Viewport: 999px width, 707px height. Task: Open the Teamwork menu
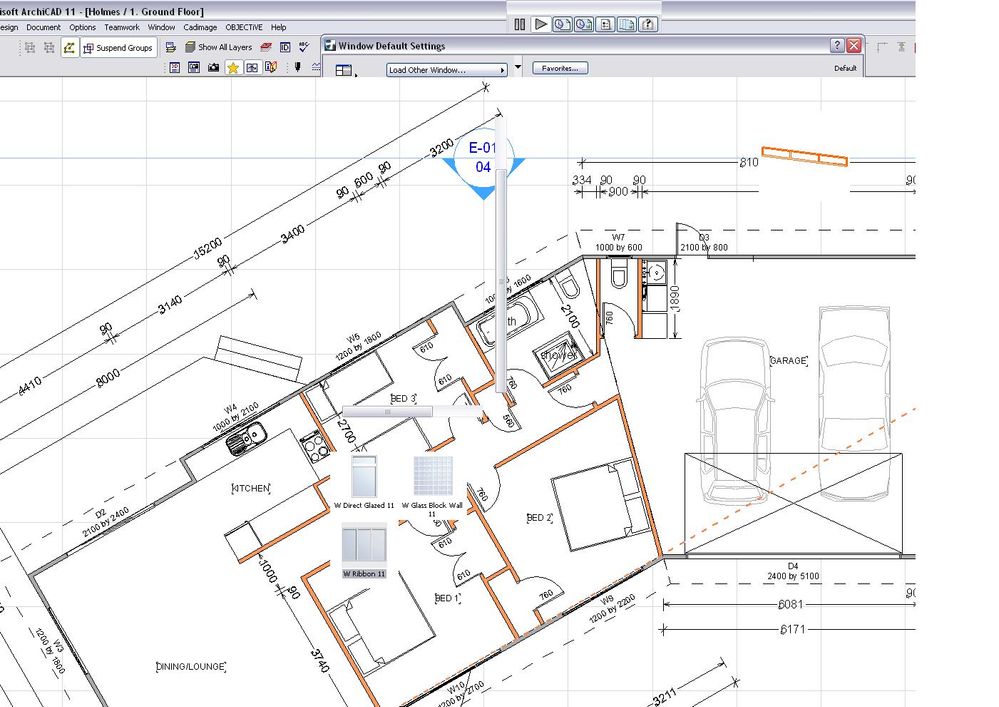coord(122,27)
